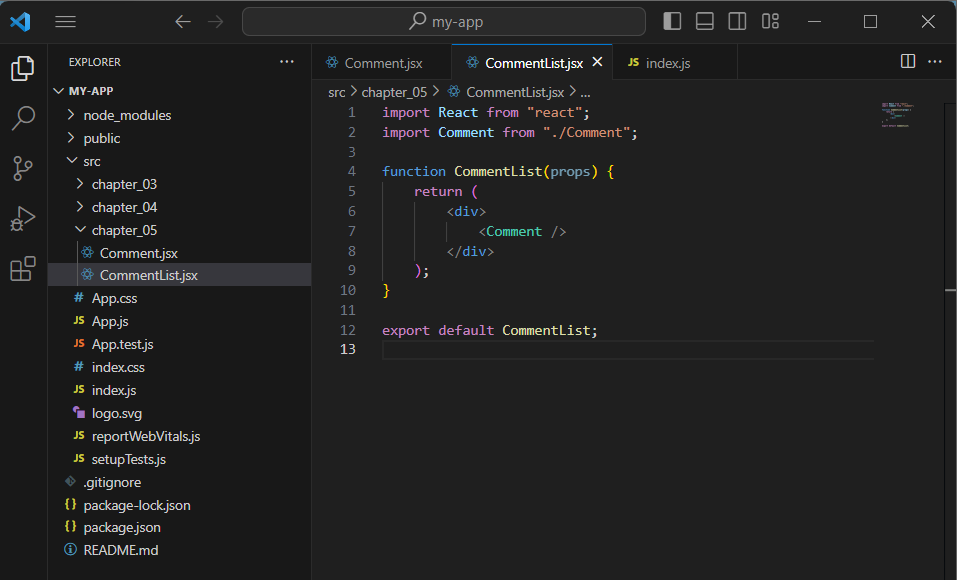Click the EXPLORER panel title
Screen dimensions: 957x580
point(95,62)
